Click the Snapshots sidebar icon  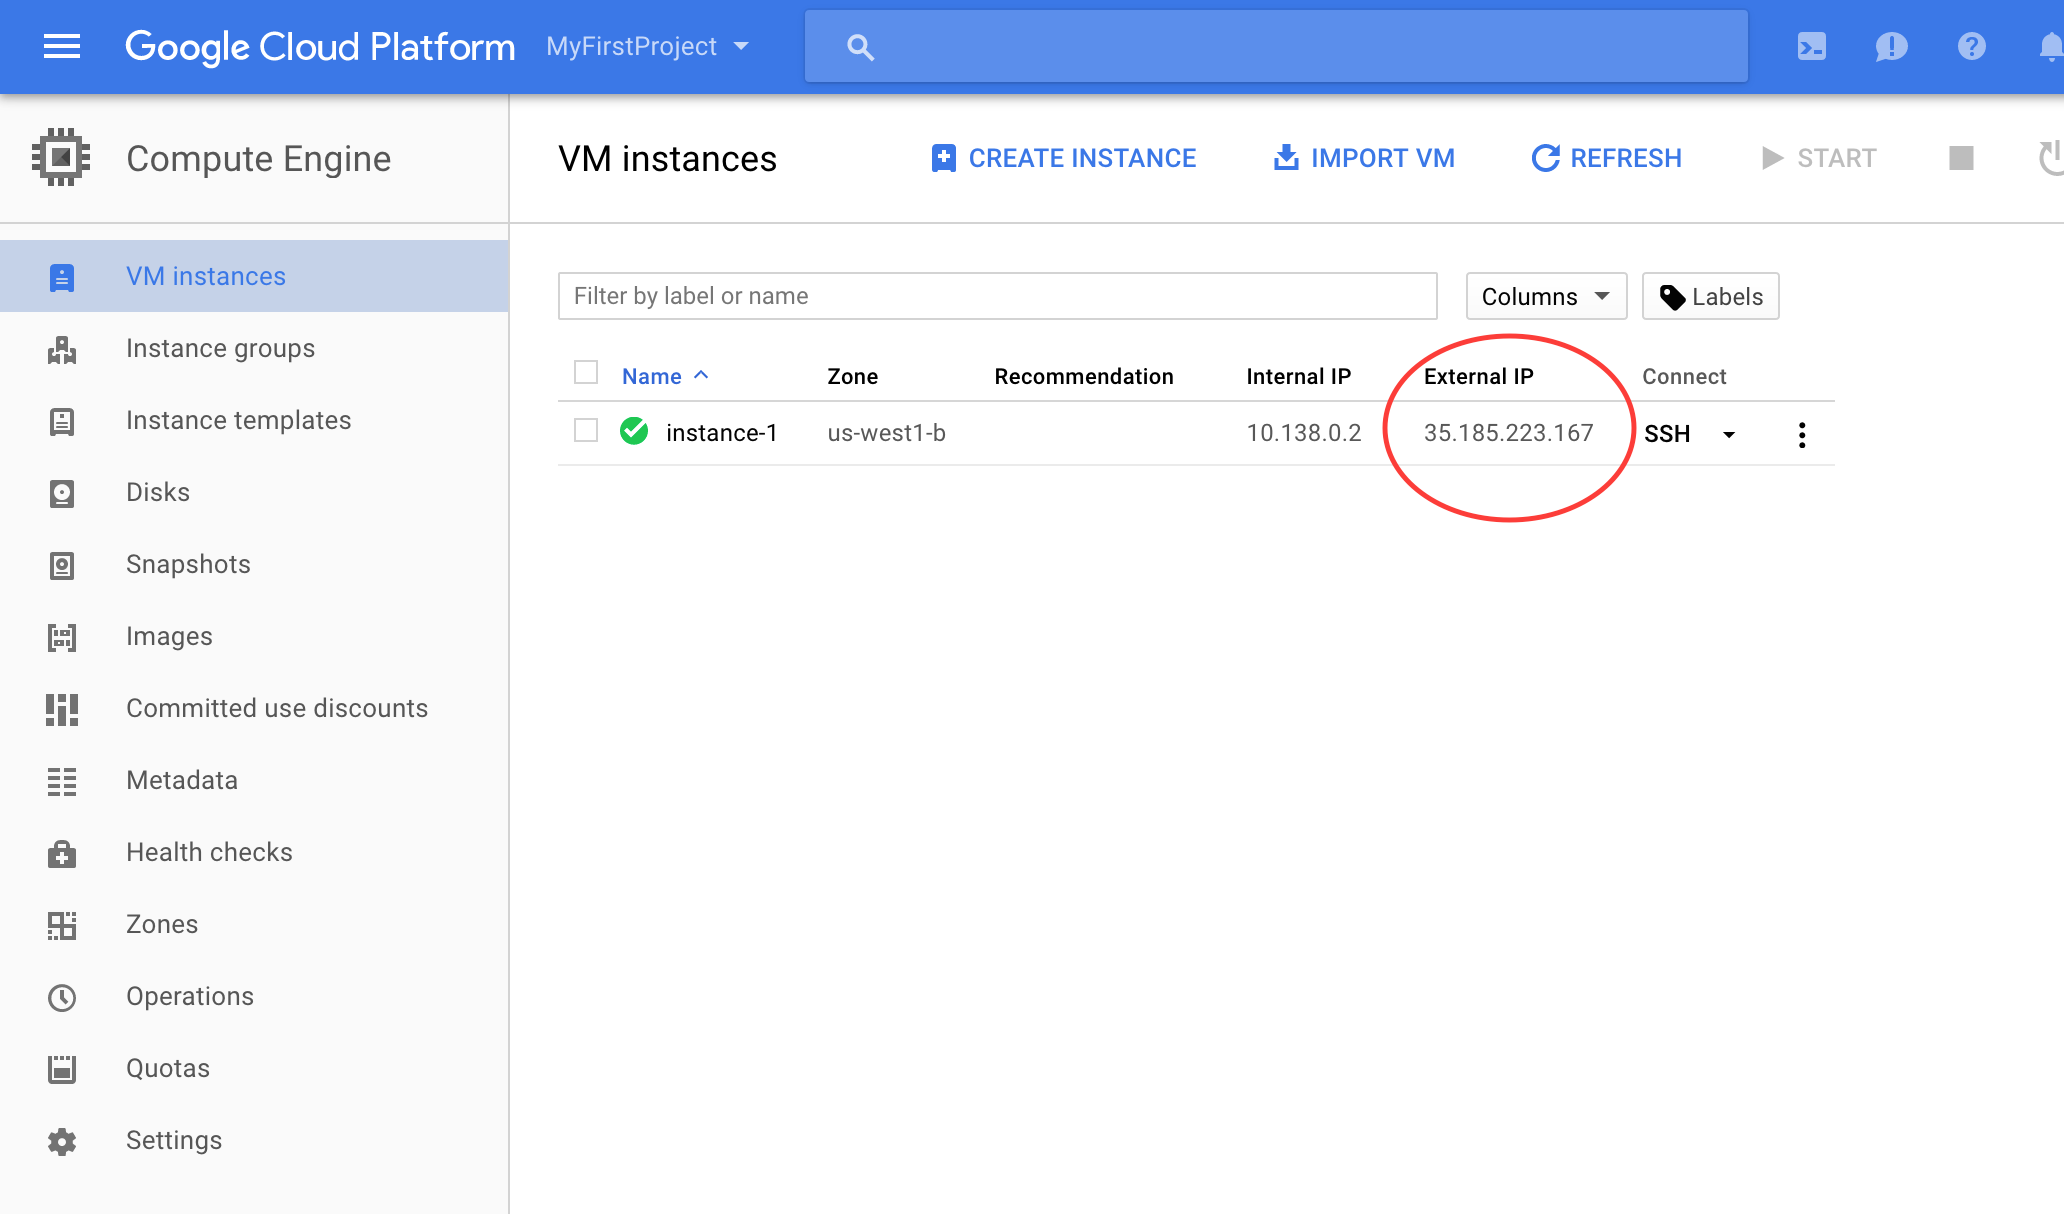(x=62, y=565)
